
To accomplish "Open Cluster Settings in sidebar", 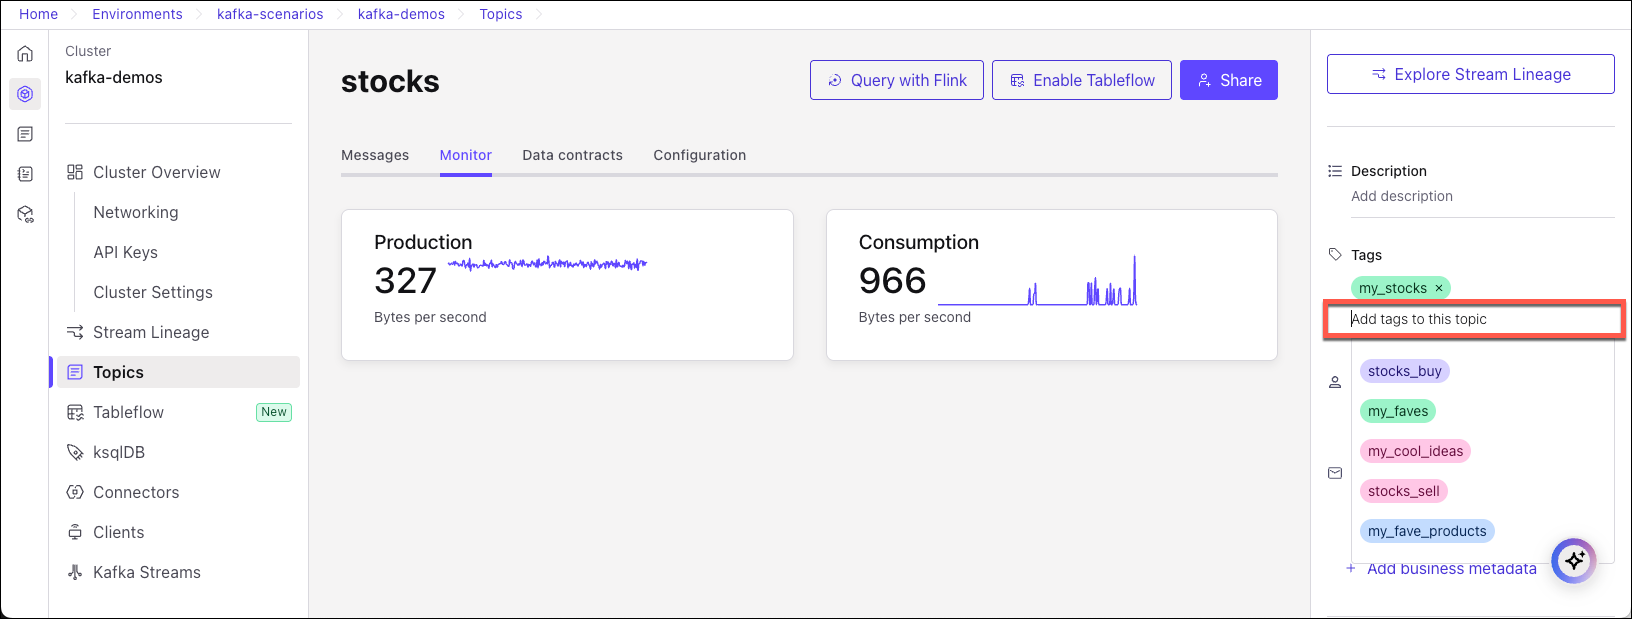I will point(153,292).
